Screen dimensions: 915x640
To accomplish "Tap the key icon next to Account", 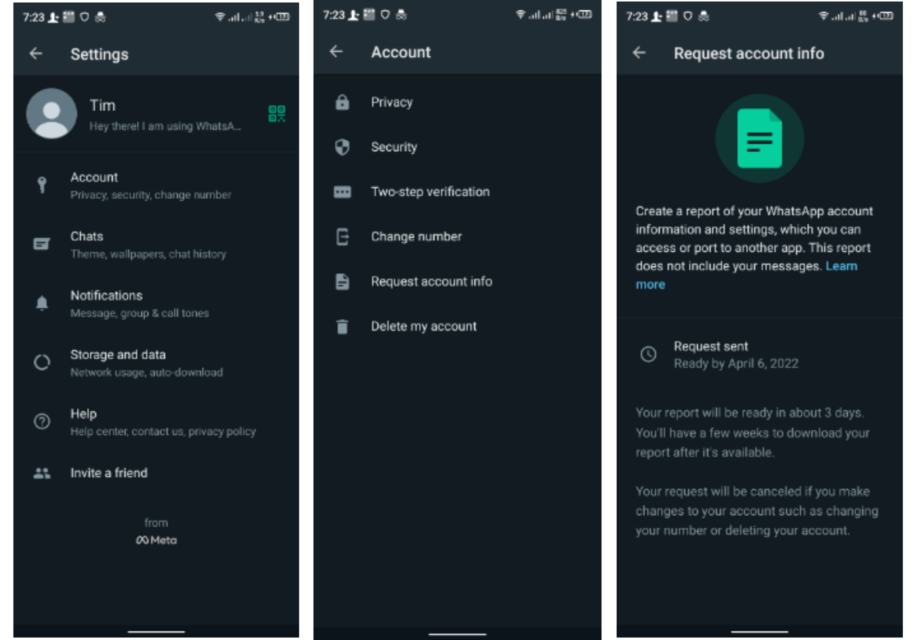I will [41, 185].
